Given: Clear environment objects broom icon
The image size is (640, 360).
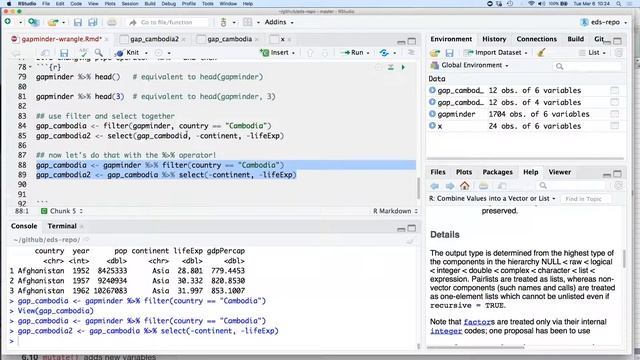Looking at the screenshot, I should click(542, 52).
